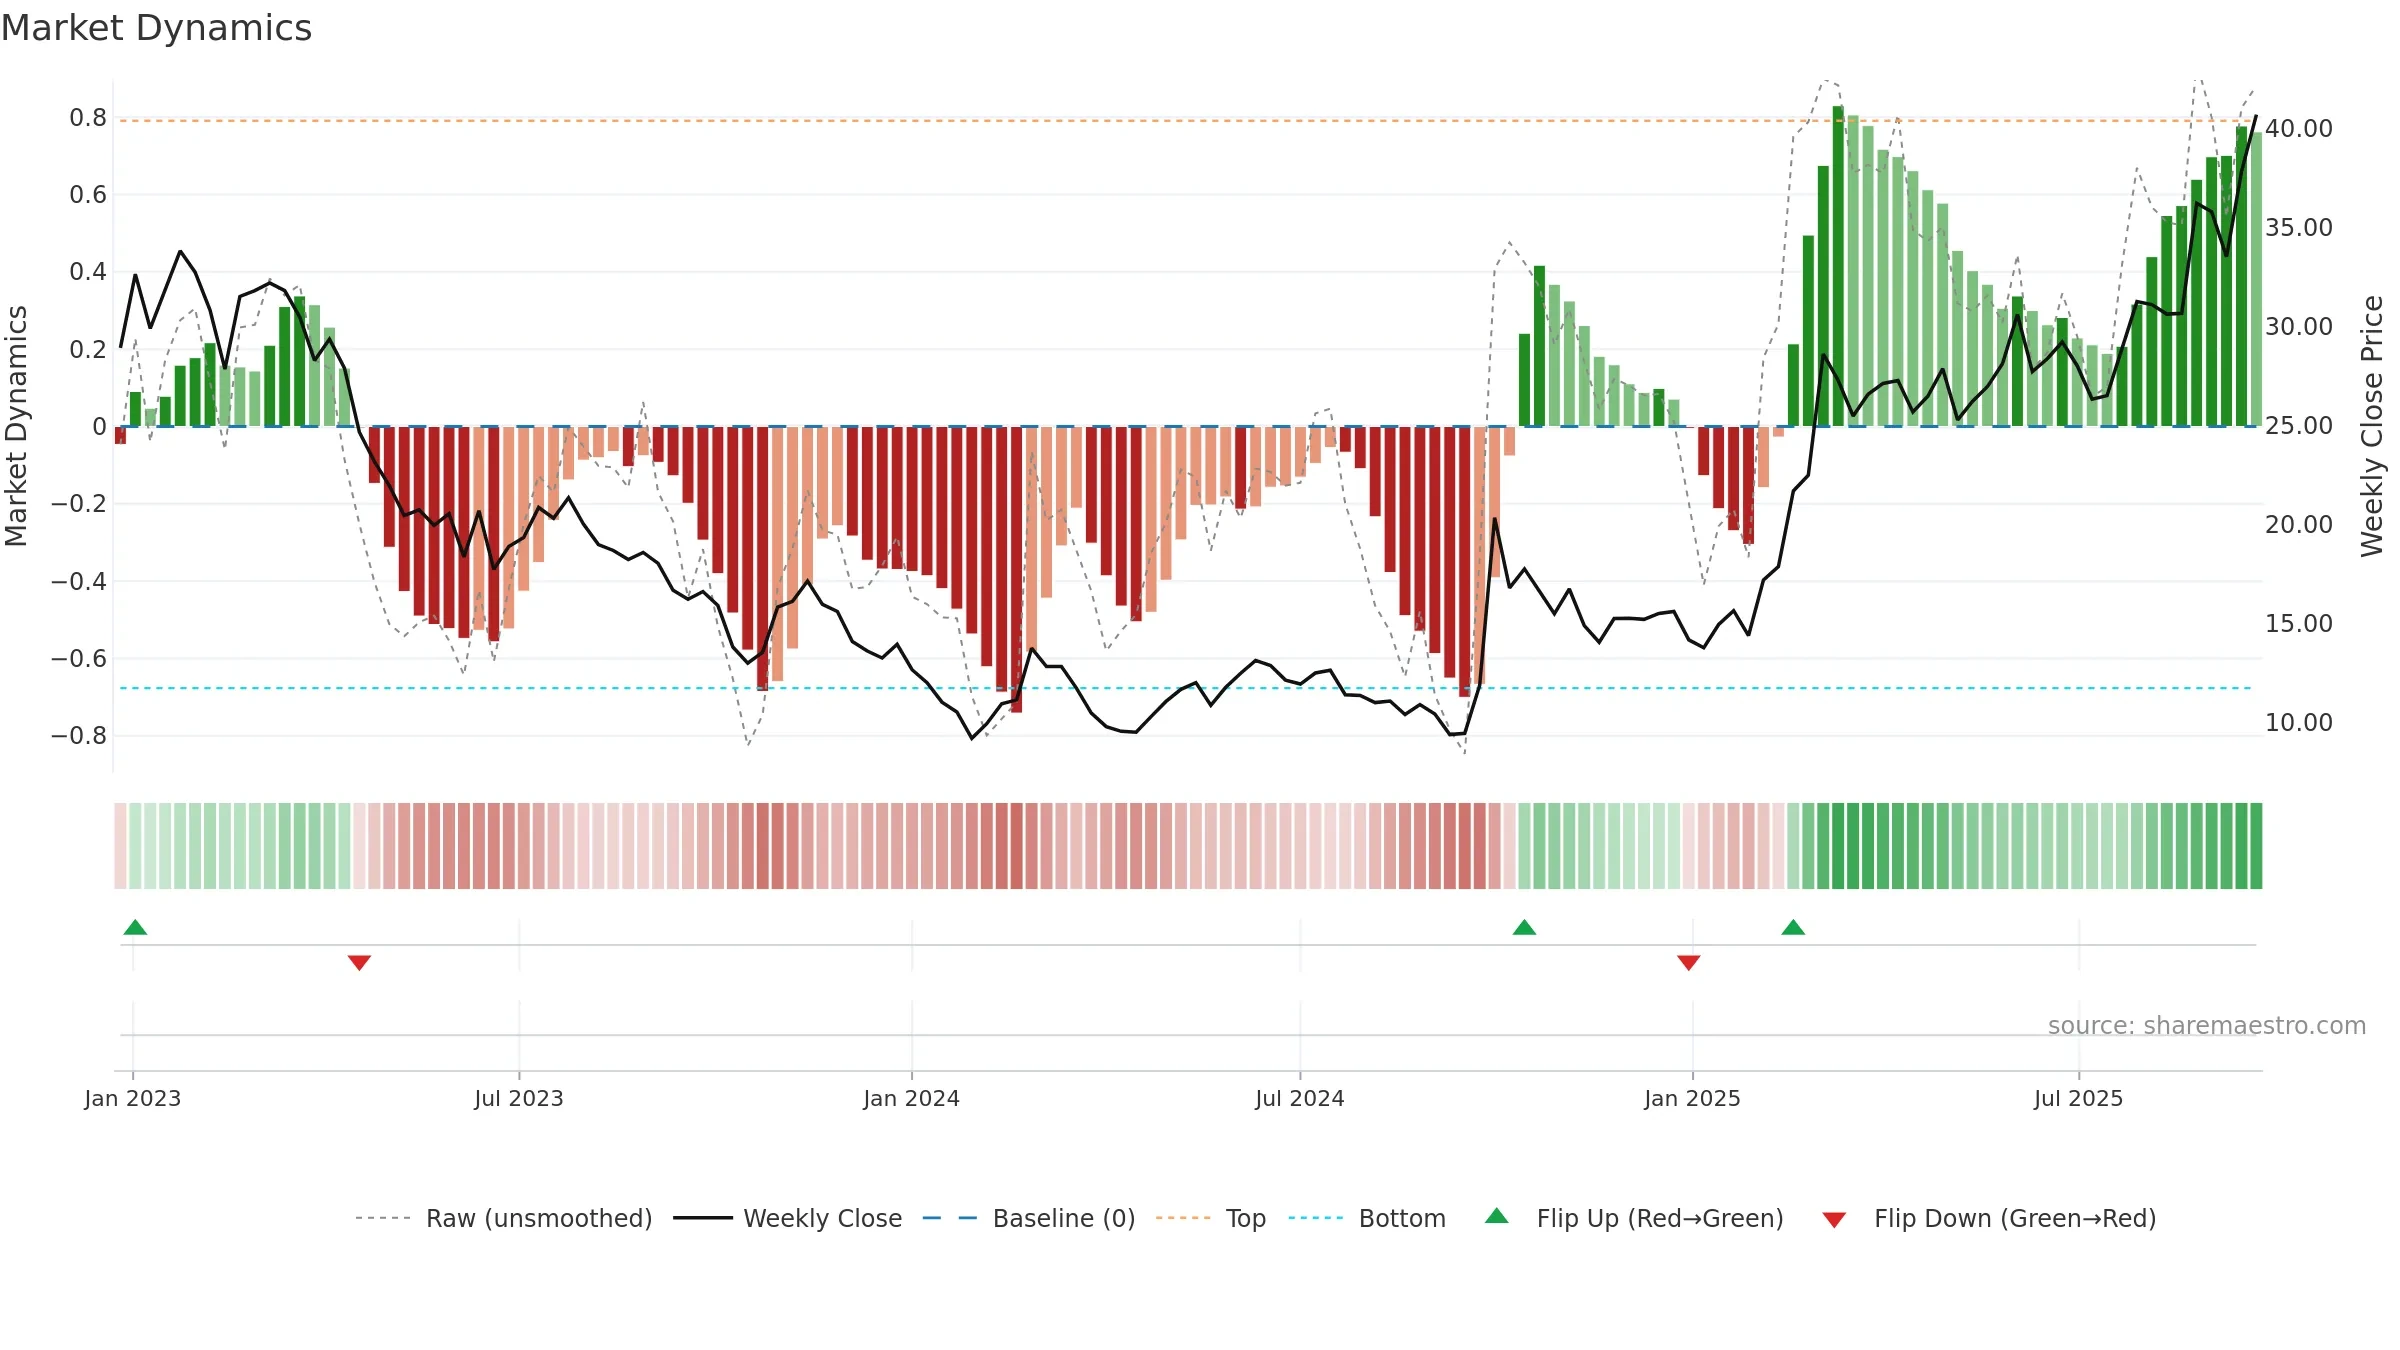The height and width of the screenshot is (1350, 2400).
Task: Click the −0.4 left axis label
Action: 79,582
